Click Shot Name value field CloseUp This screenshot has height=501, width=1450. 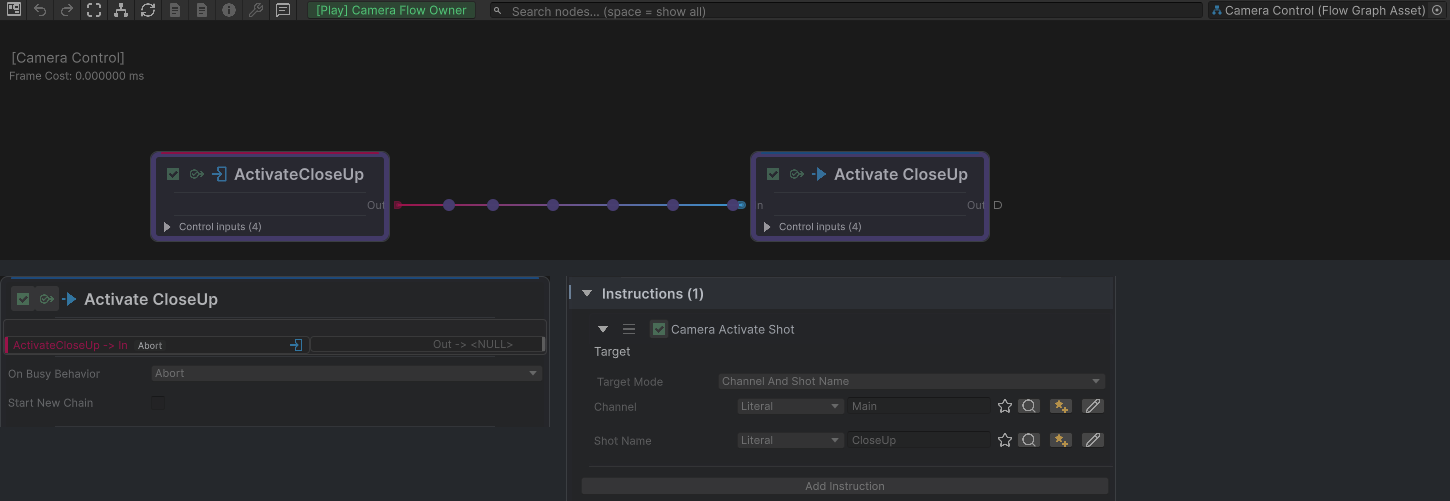click(919, 440)
